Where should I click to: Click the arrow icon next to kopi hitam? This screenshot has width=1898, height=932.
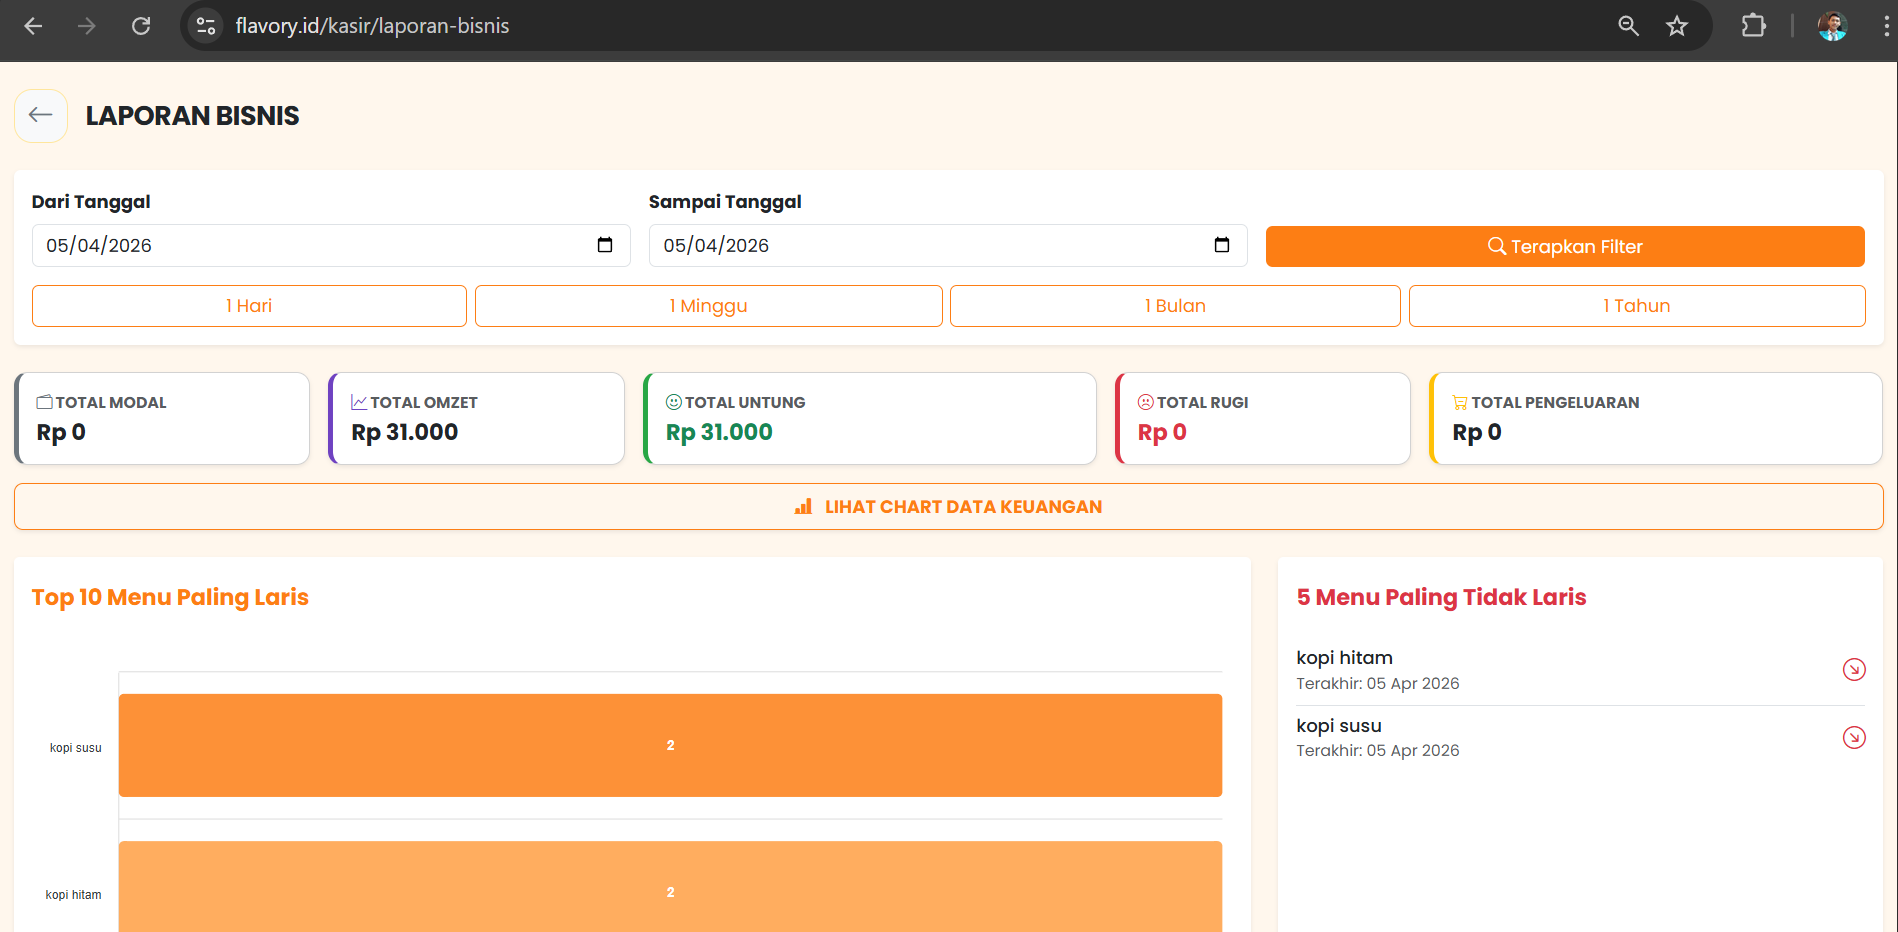point(1853,670)
